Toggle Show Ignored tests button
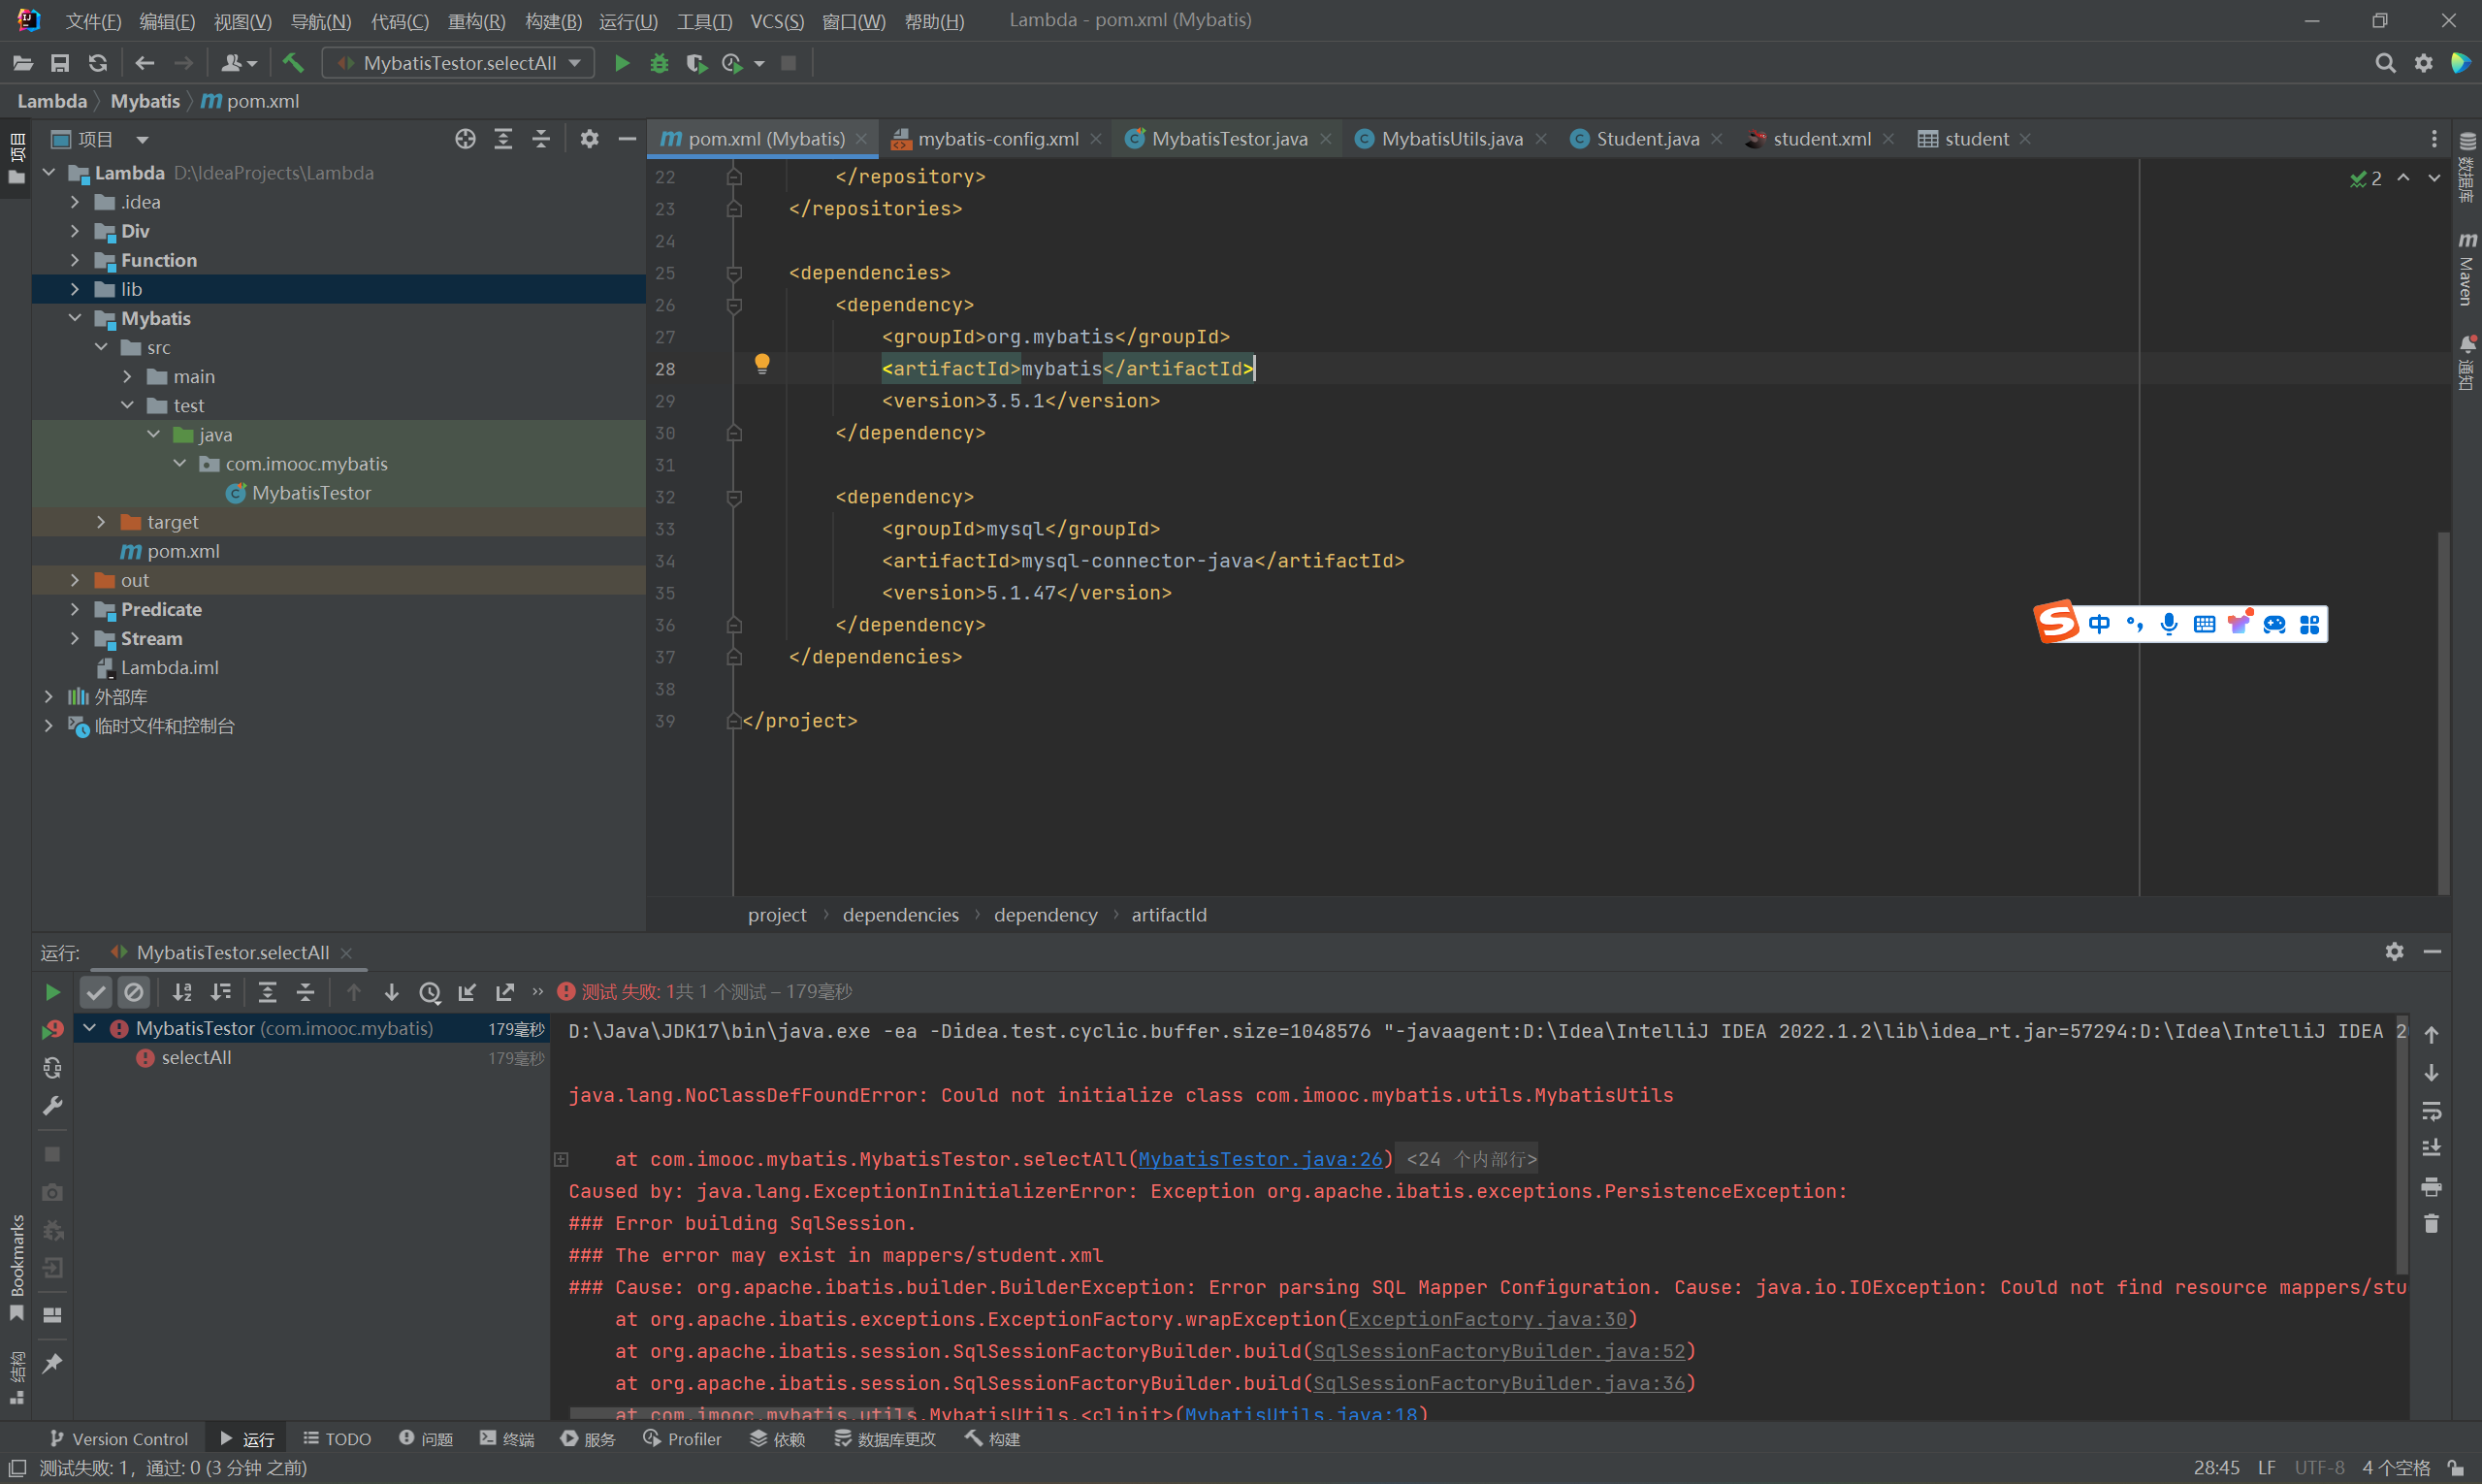Screen dimensions: 2482x1484 click(133, 992)
